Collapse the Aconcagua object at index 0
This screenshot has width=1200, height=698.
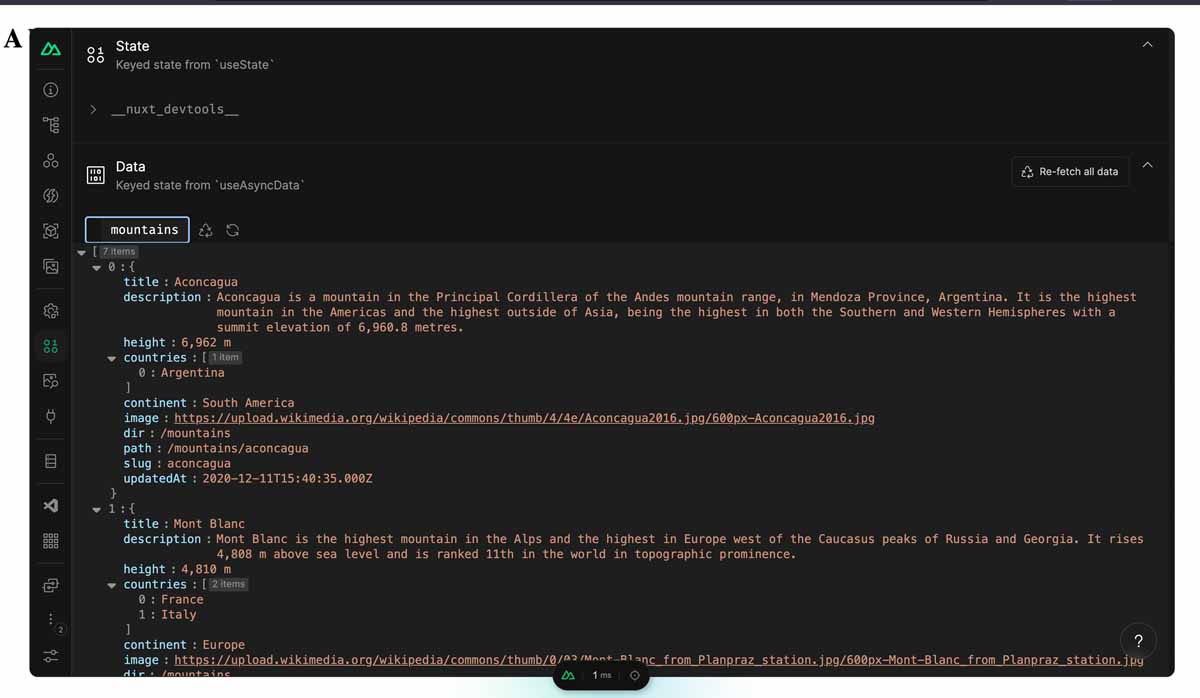pos(96,266)
